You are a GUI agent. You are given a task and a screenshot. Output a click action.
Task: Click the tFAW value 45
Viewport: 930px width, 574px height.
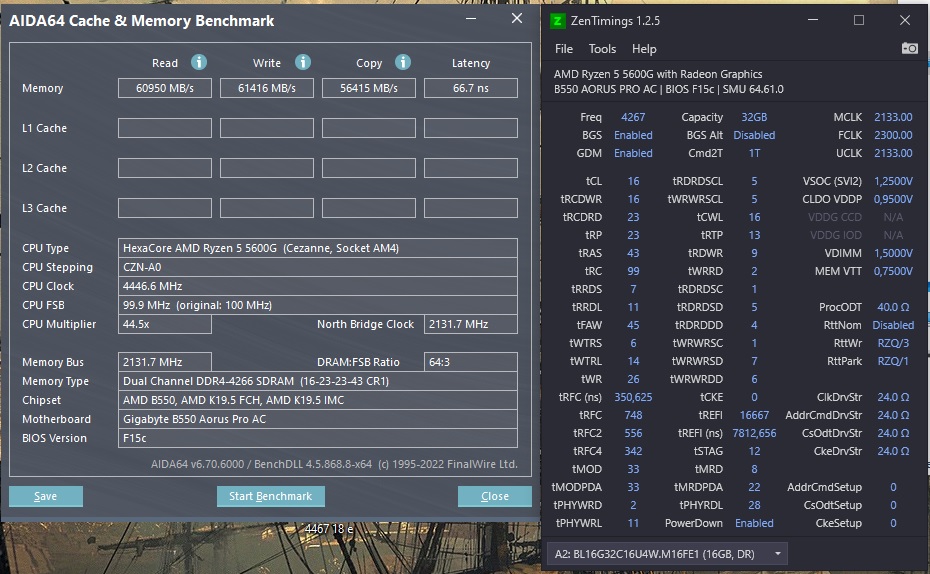tap(633, 325)
